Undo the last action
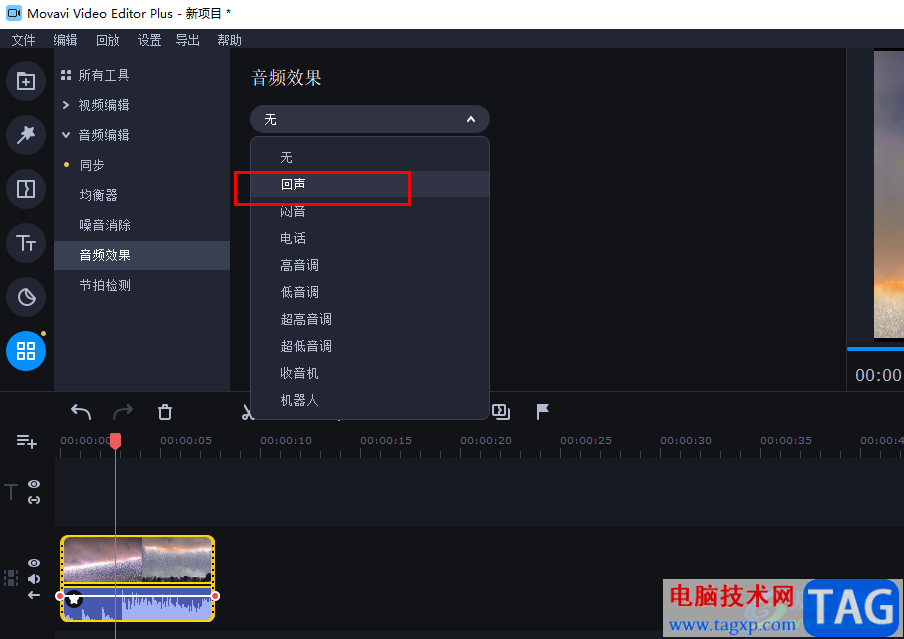This screenshot has width=904, height=639. 81,412
